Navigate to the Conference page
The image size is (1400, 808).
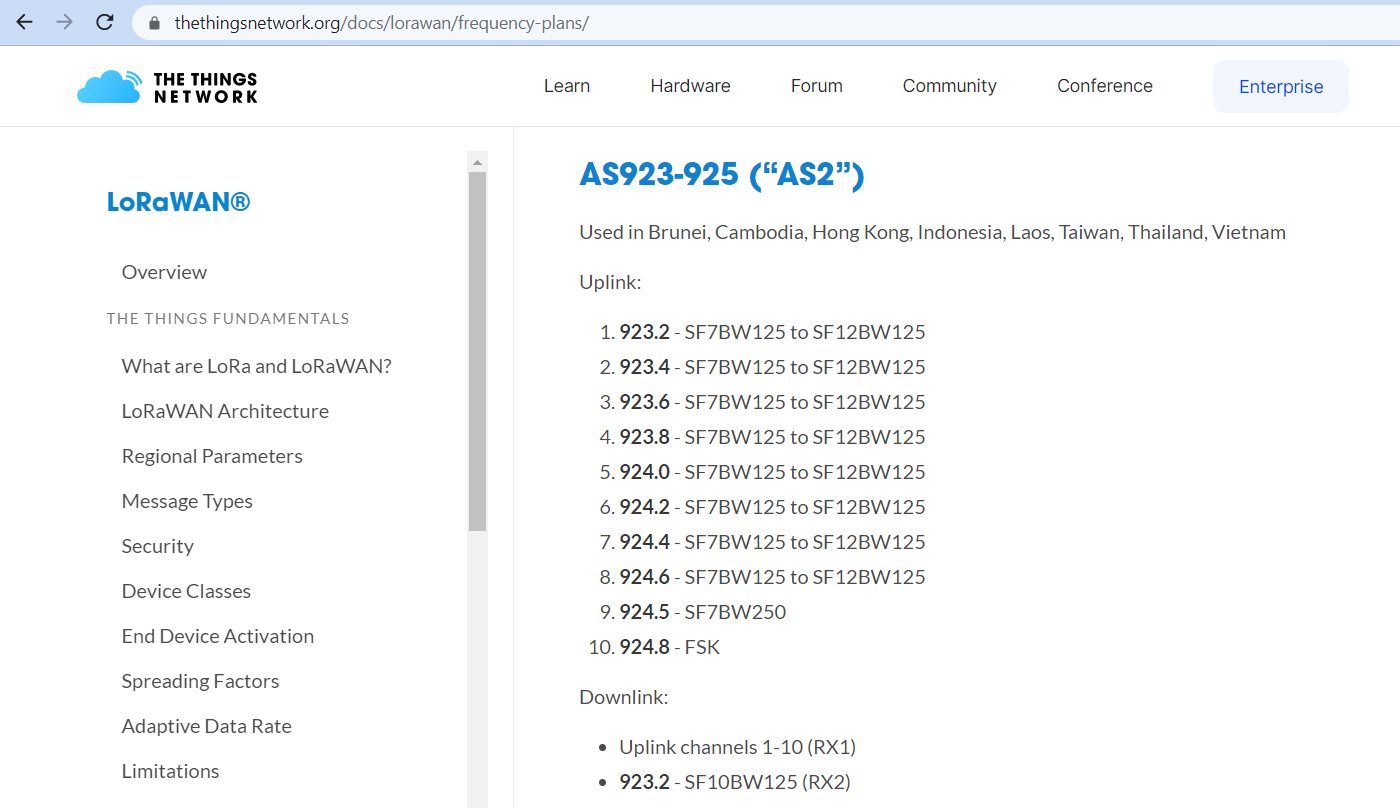[1104, 86]
